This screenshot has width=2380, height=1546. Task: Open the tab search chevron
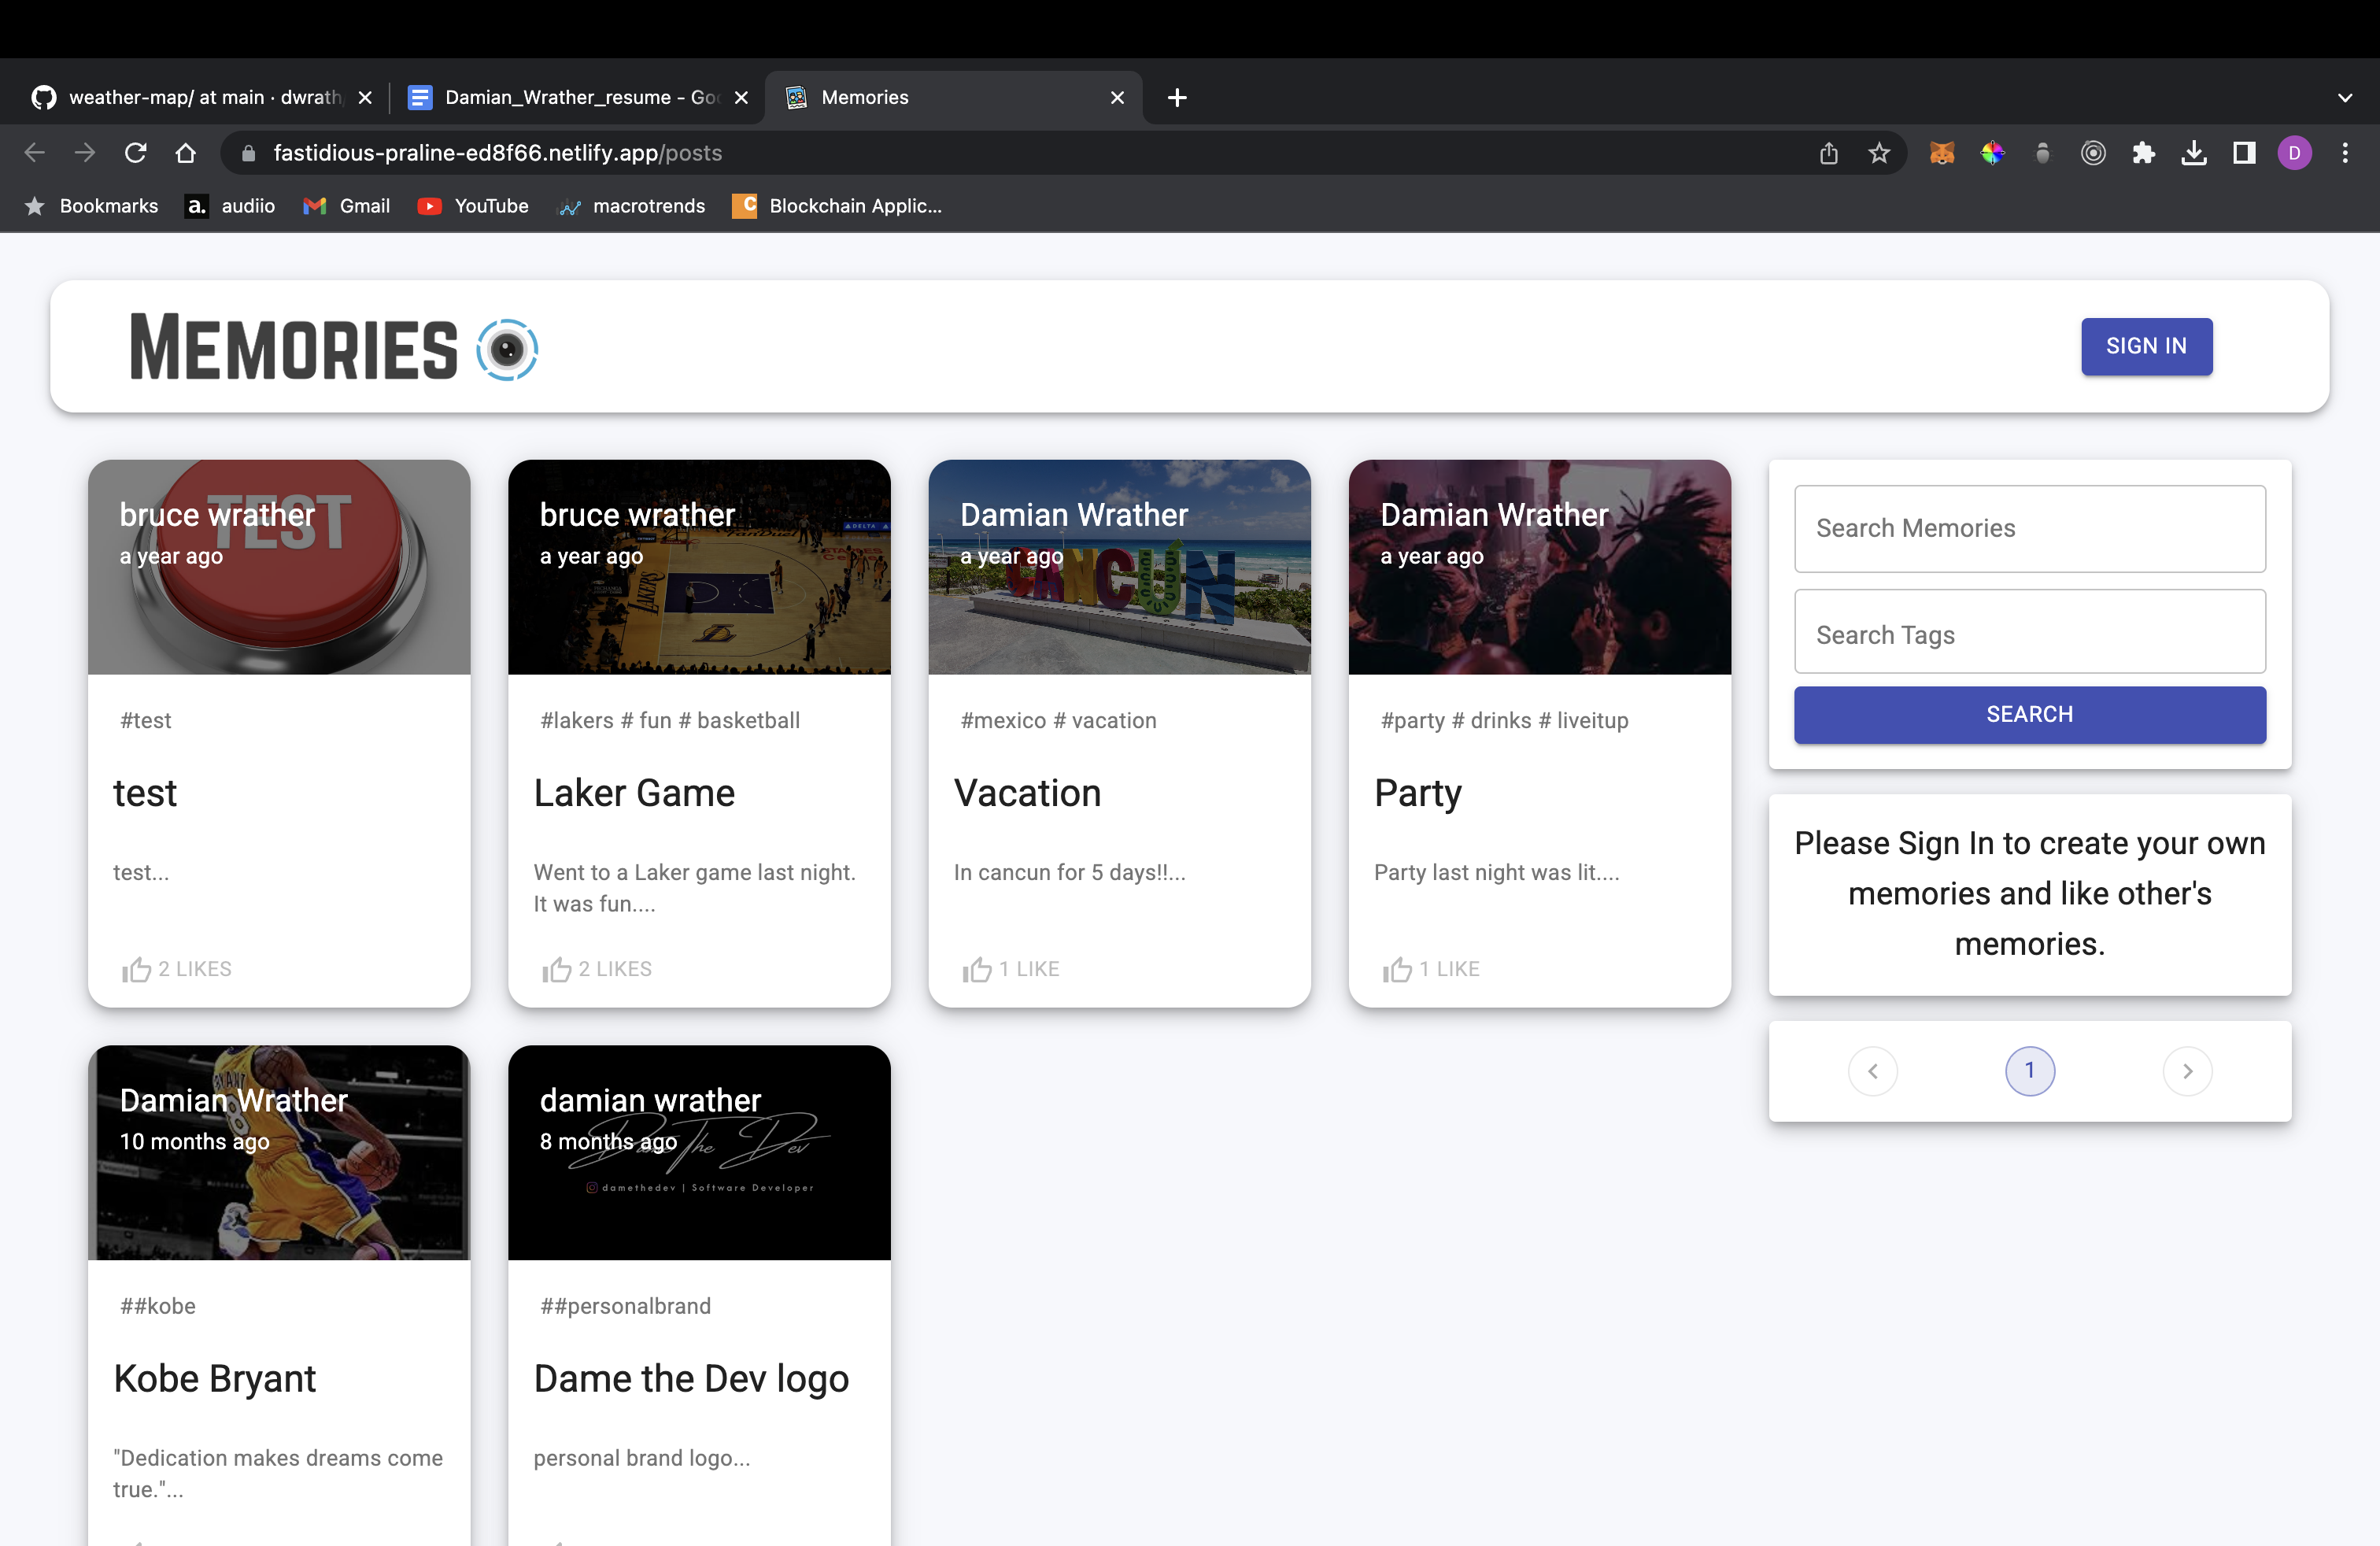(2345, 97)
